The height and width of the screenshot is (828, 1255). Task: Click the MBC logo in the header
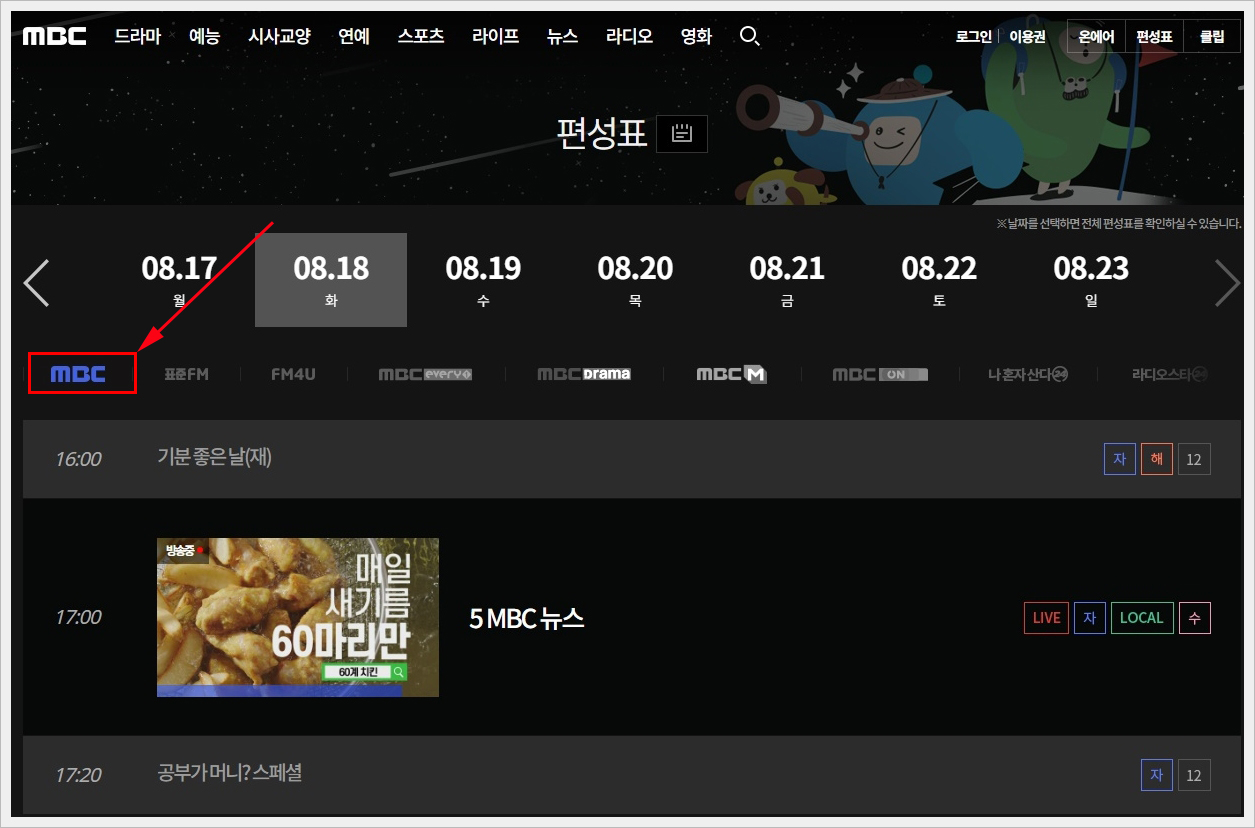point(55,37)
